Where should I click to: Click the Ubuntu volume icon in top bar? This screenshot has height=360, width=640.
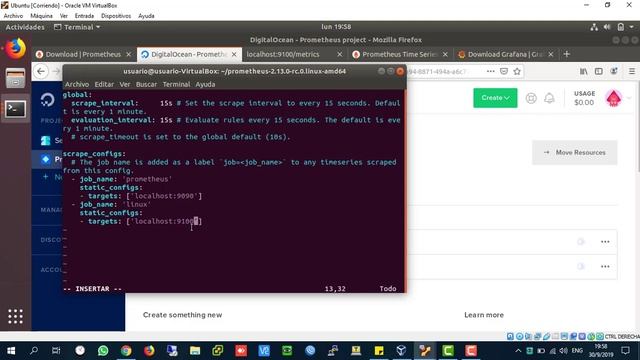coord(607,27)
